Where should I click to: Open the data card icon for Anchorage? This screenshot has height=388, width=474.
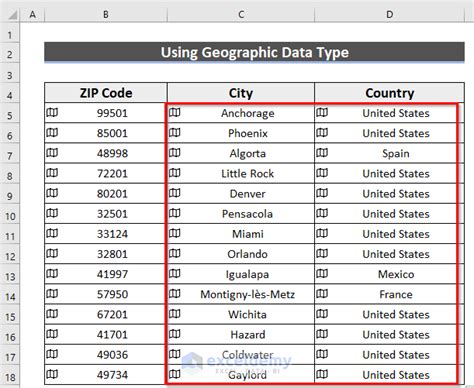[174, 113]
